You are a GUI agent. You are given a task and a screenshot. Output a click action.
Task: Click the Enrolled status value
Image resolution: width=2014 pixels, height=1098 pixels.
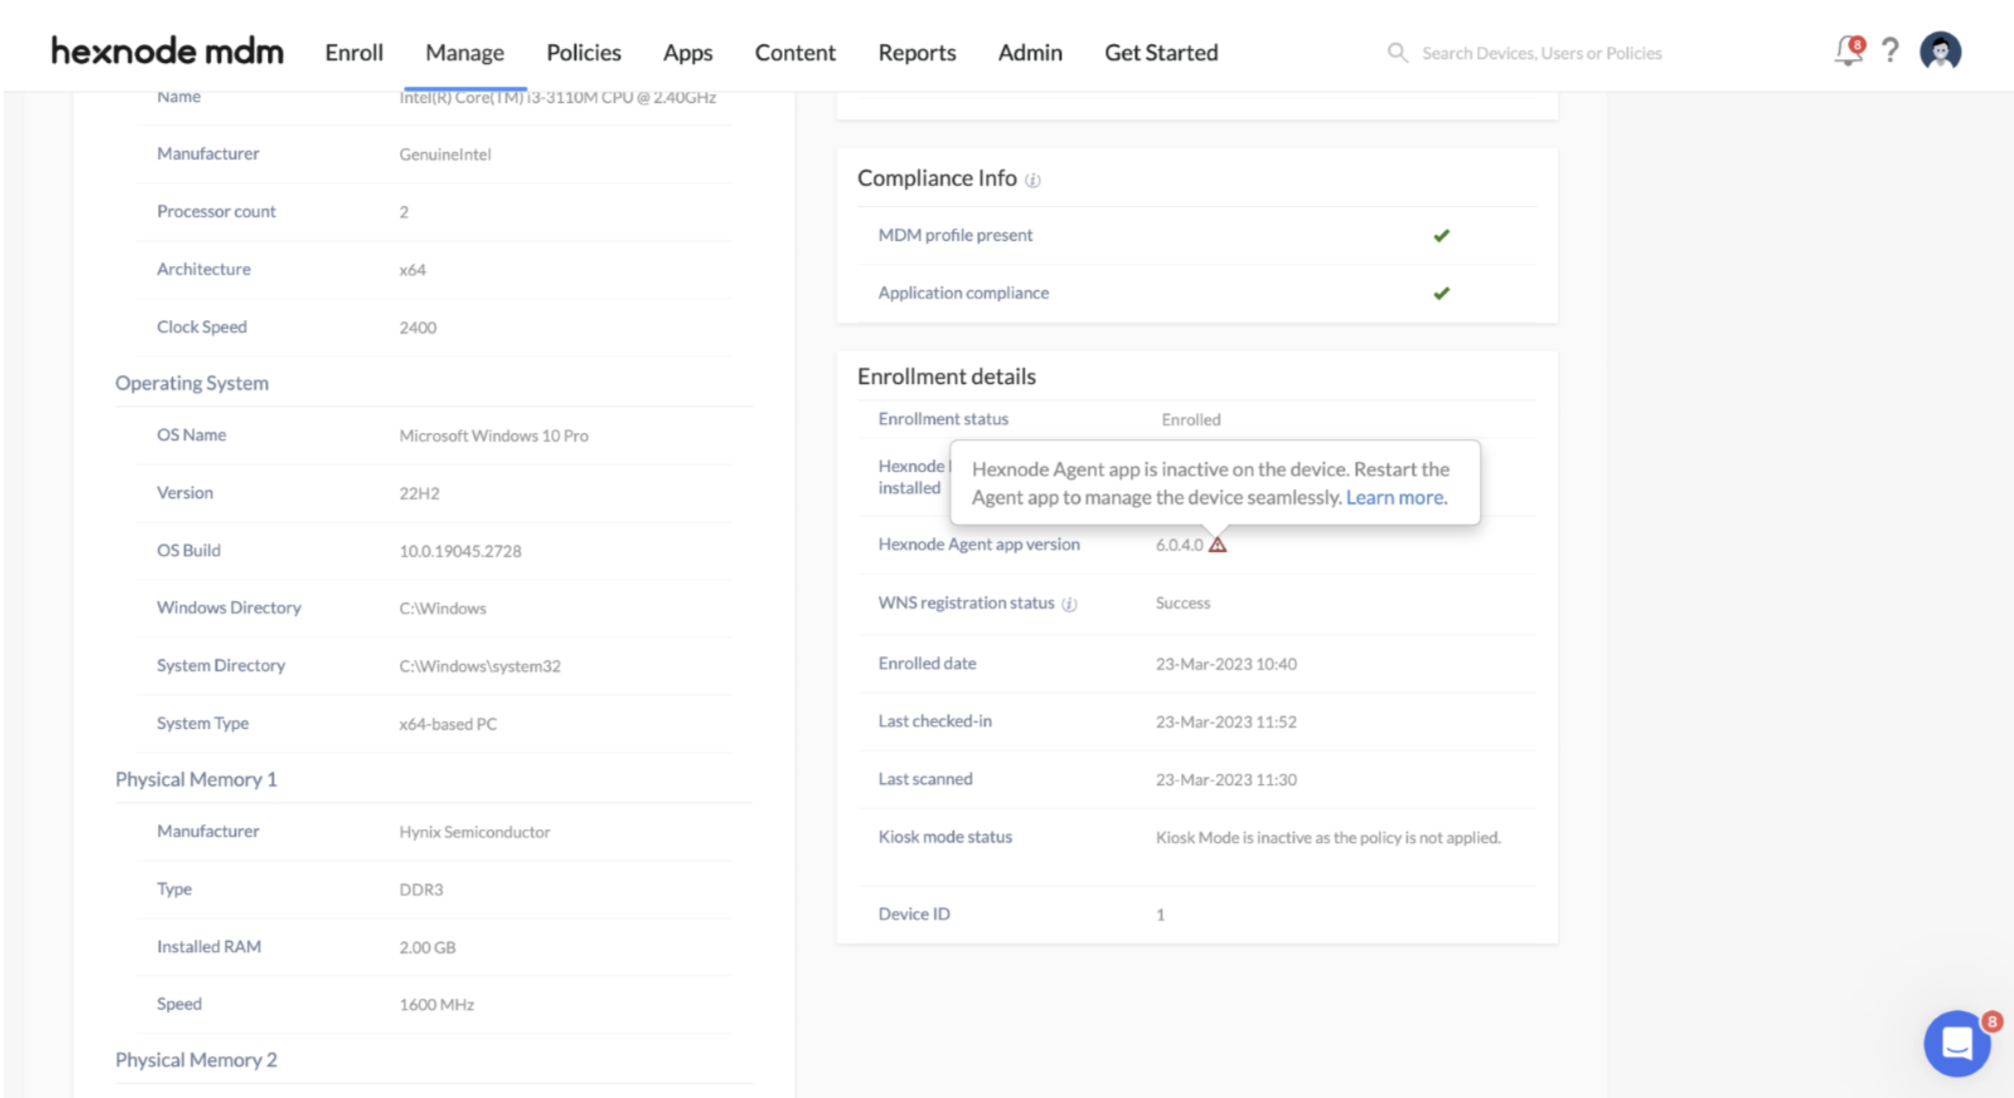(x=1191, y=419)
